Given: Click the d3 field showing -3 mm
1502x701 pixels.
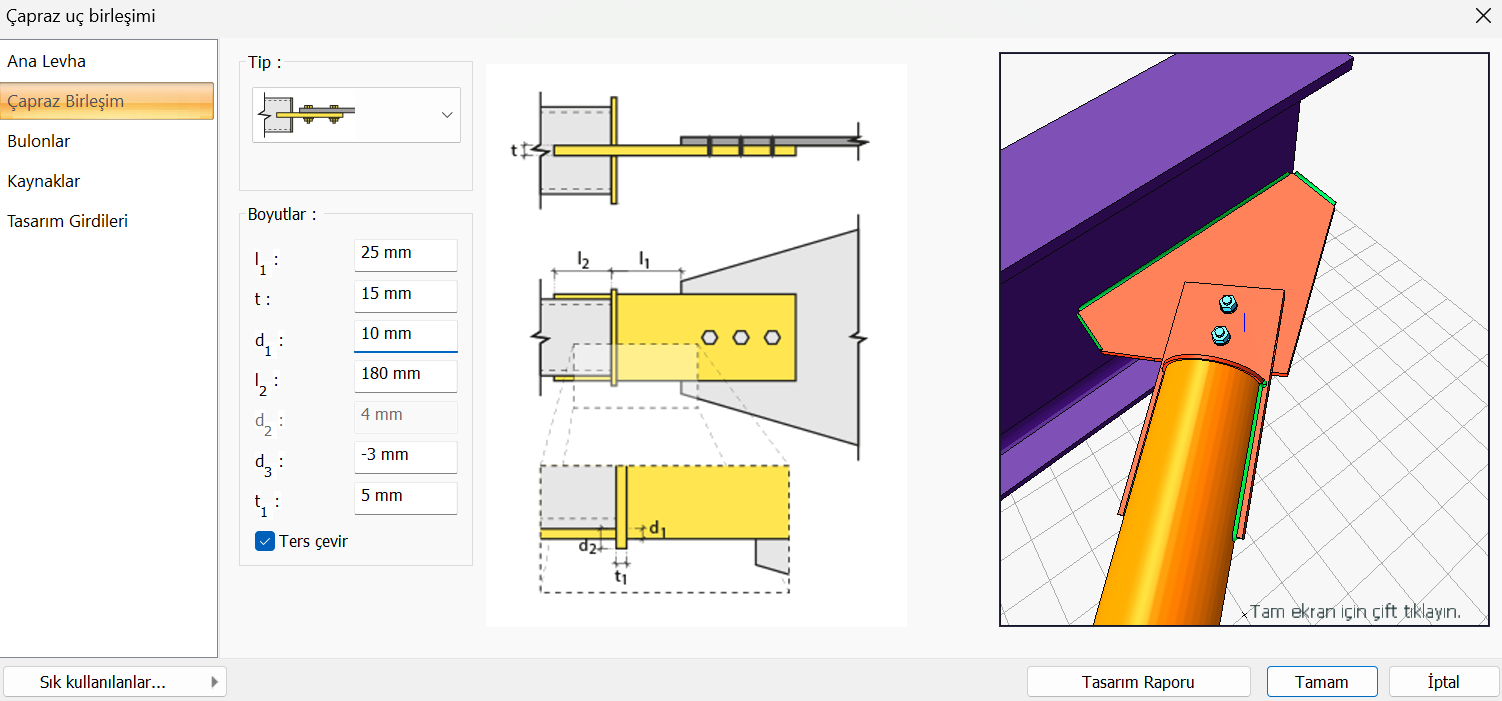Looking at the screenshot, I should [x=405, y=456].
